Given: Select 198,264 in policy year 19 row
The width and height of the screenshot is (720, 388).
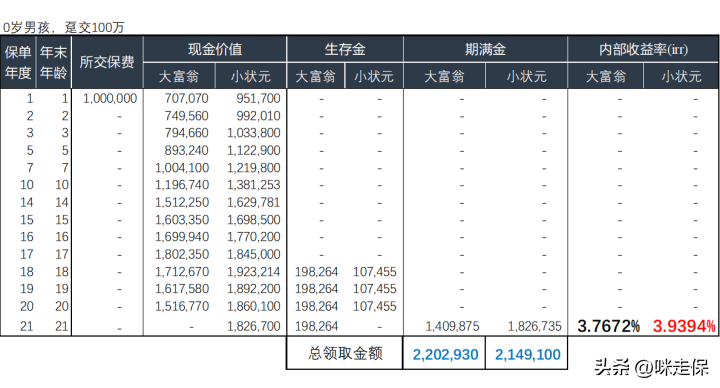Looking at the screenshot, I should click(x=316, y=288).
